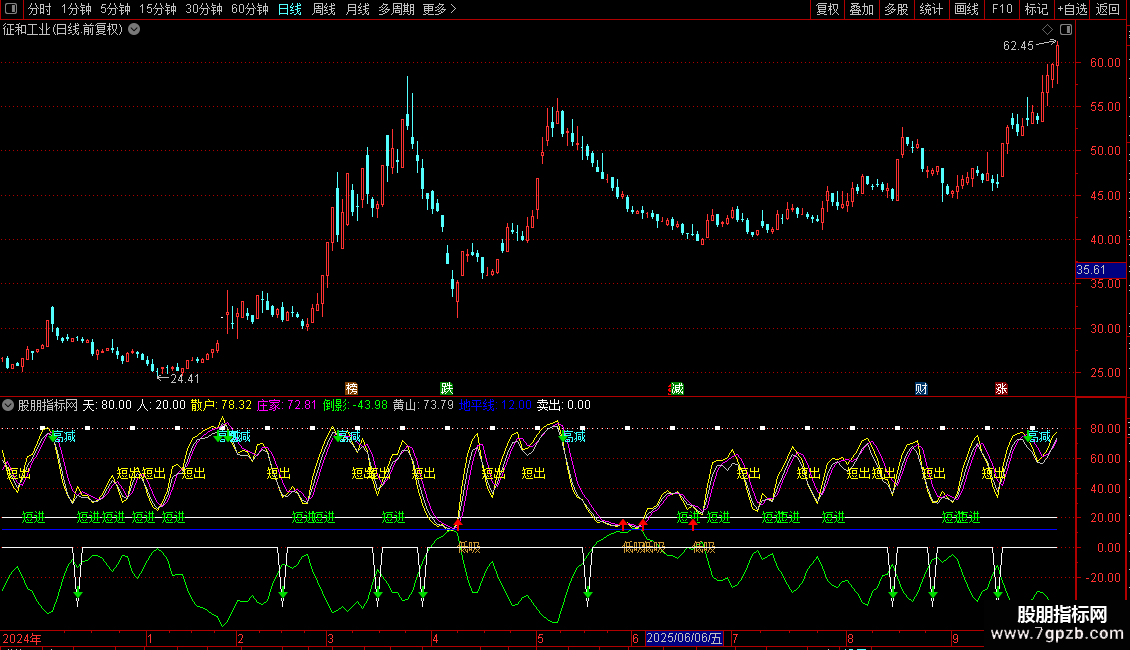Viewport: 1130px width, 650px height.
Task: Click the orange 榜 event marker icon
Action: 351,388
